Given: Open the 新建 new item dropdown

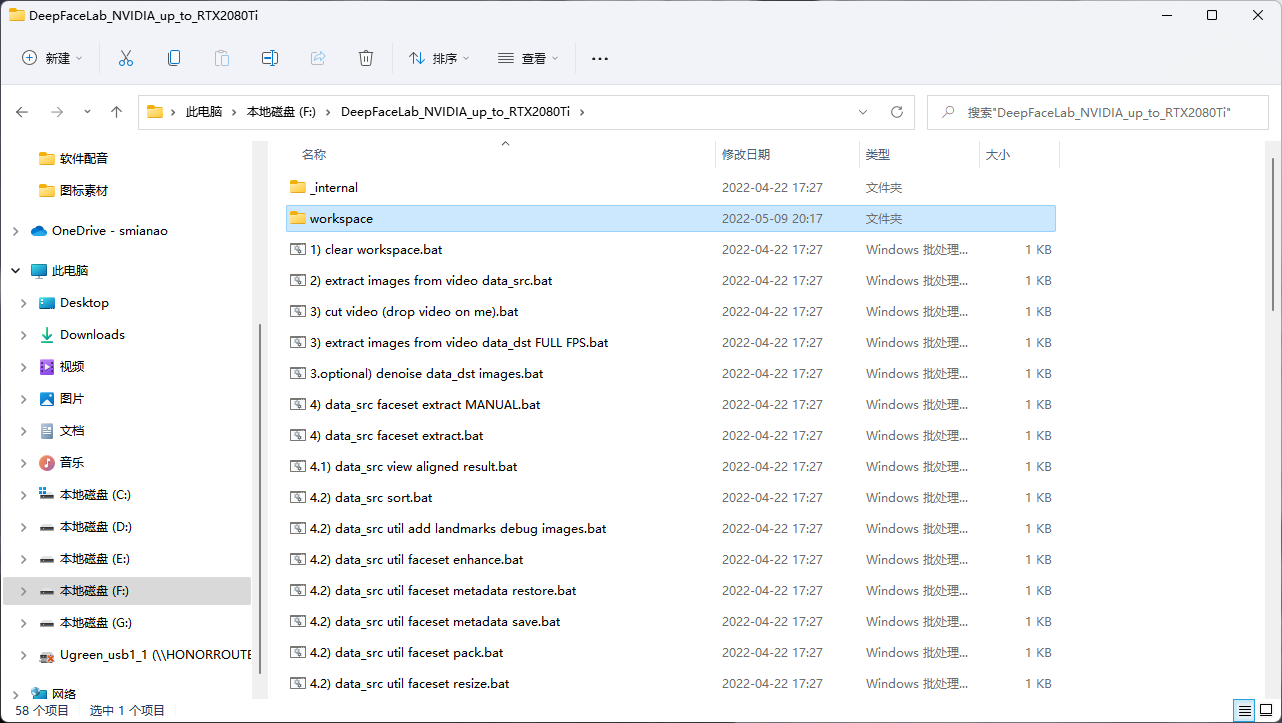Looking at the screenshot, I should click(53, 58).
